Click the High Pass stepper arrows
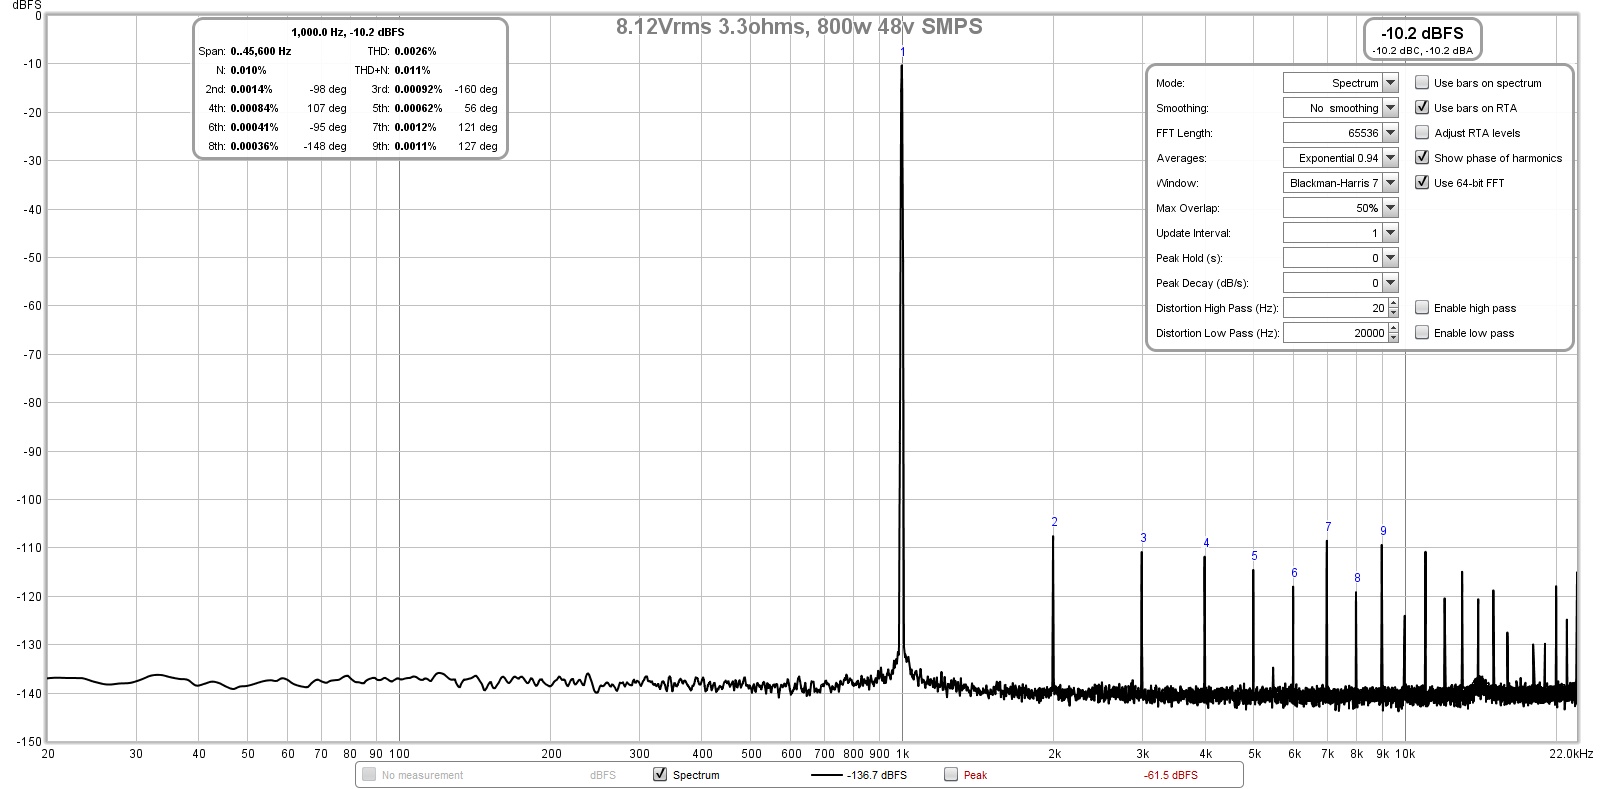 coord(1393,308)
